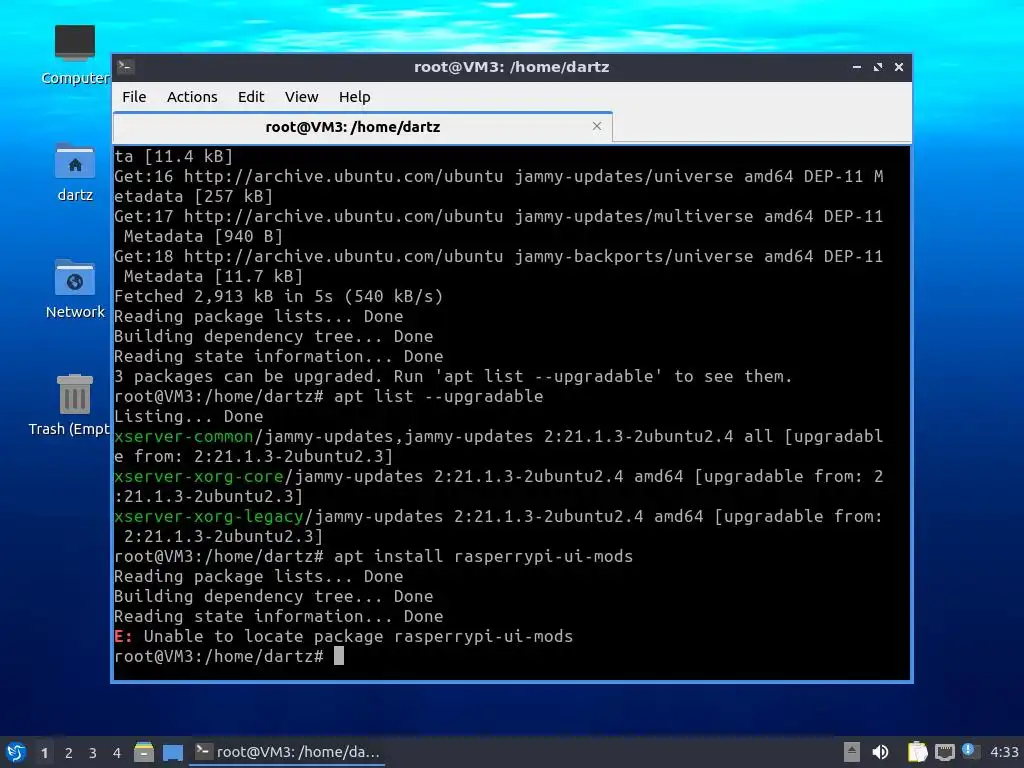Click the Get:18 jammy-backports/universe line

(x=498, y=257)
